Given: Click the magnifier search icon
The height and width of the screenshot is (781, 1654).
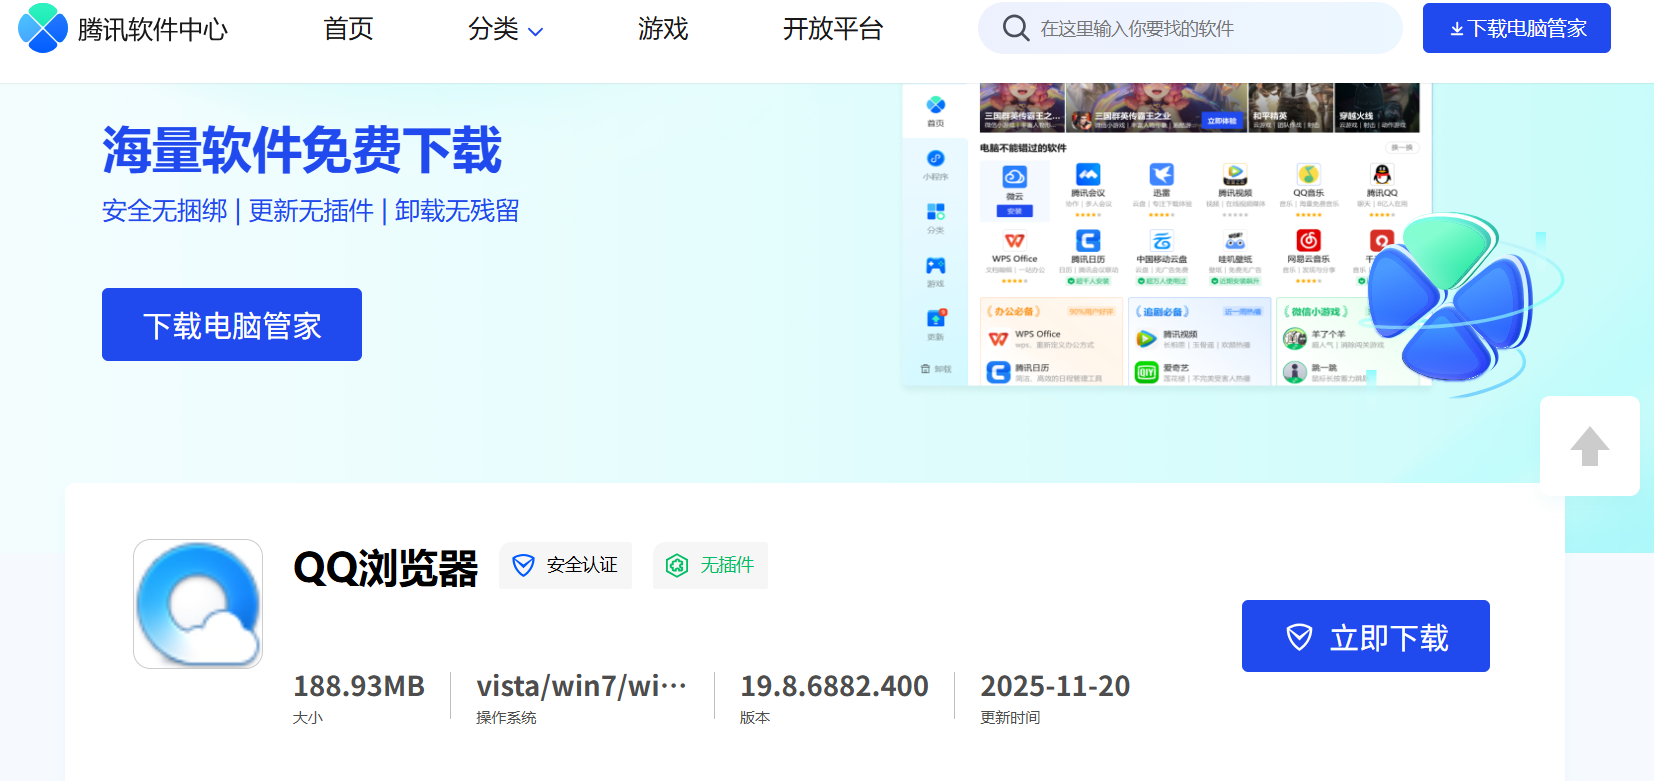Looking at the screenshot, I should click(x=1015, y=28).
